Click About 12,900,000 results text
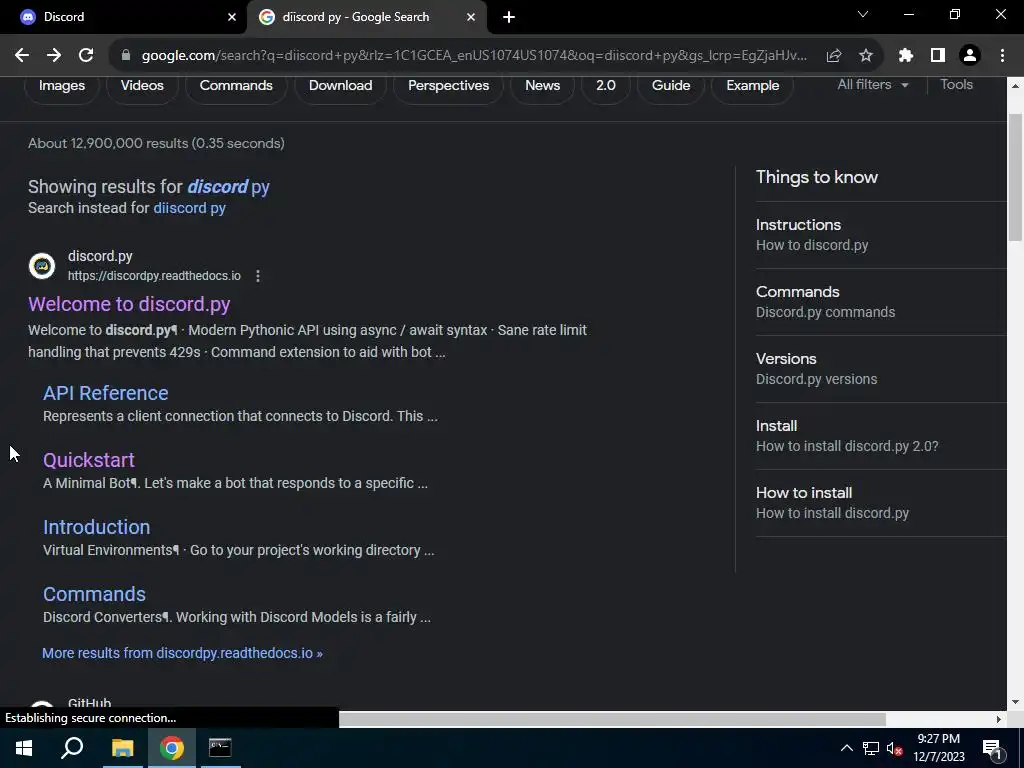Screen dimensions: 1024x768 pos(156,144)
